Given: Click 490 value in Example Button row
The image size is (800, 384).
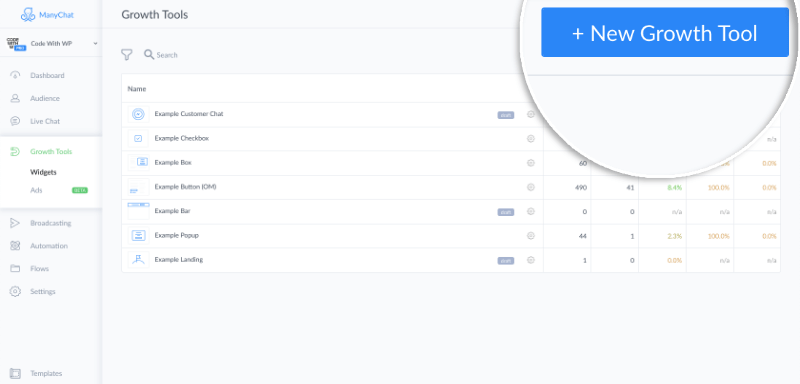Looking at the screenshot, I should (x=581, y=188).
